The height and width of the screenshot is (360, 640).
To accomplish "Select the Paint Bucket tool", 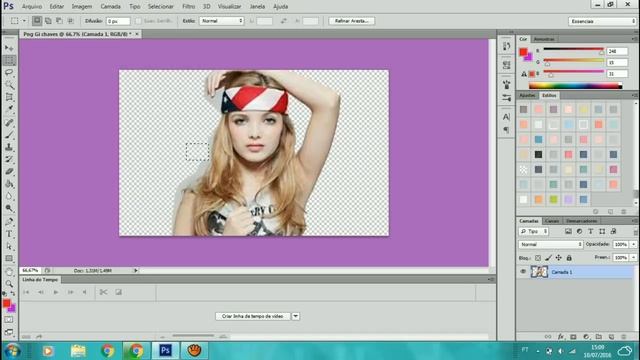I will 9,184.
